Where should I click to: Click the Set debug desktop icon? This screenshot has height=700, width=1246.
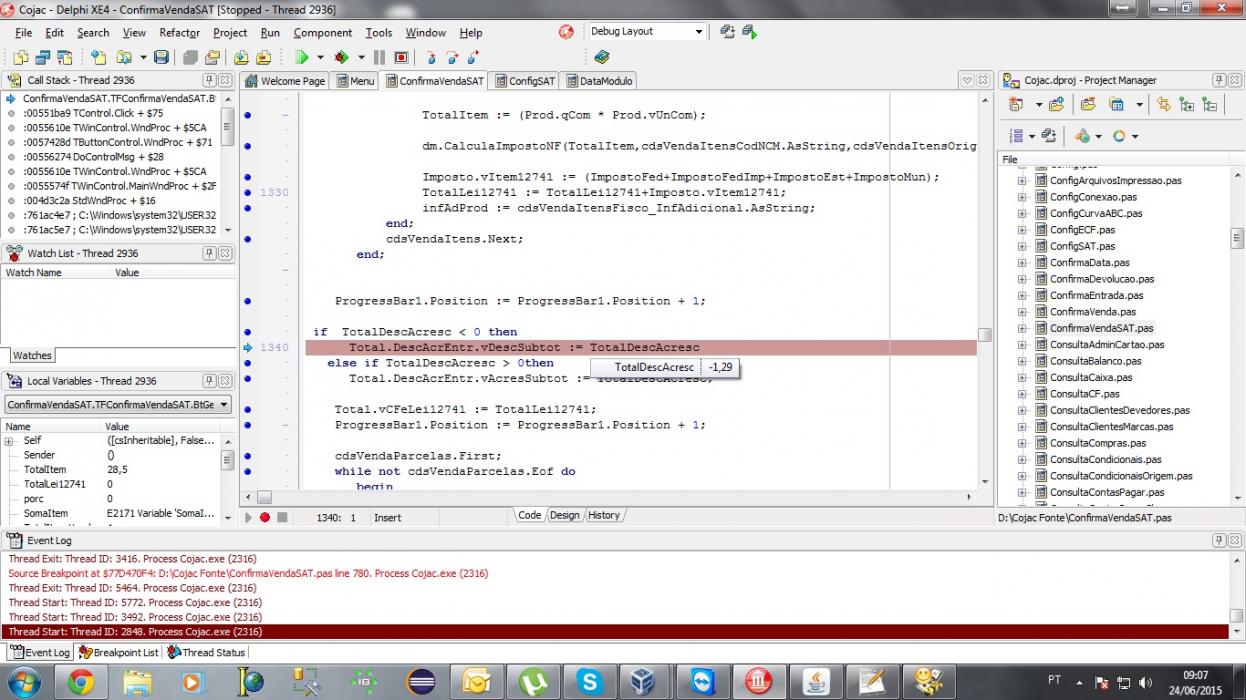pyautogui.click(x=749, y=32)
